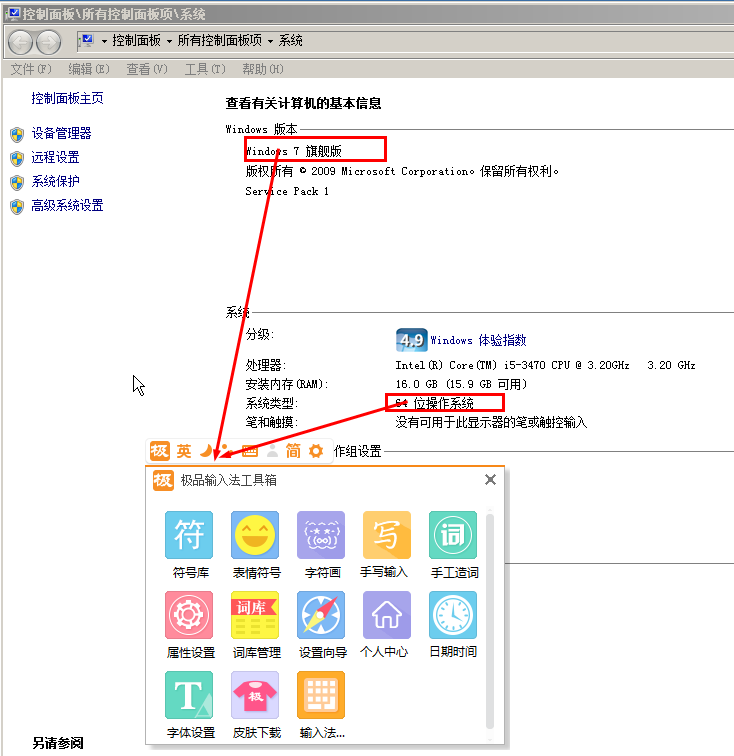Image resolution: width=734 pixels, height=756 pixels.
Task: Open the gear toolbox icon on the IME bar
Action: point(316,451)
